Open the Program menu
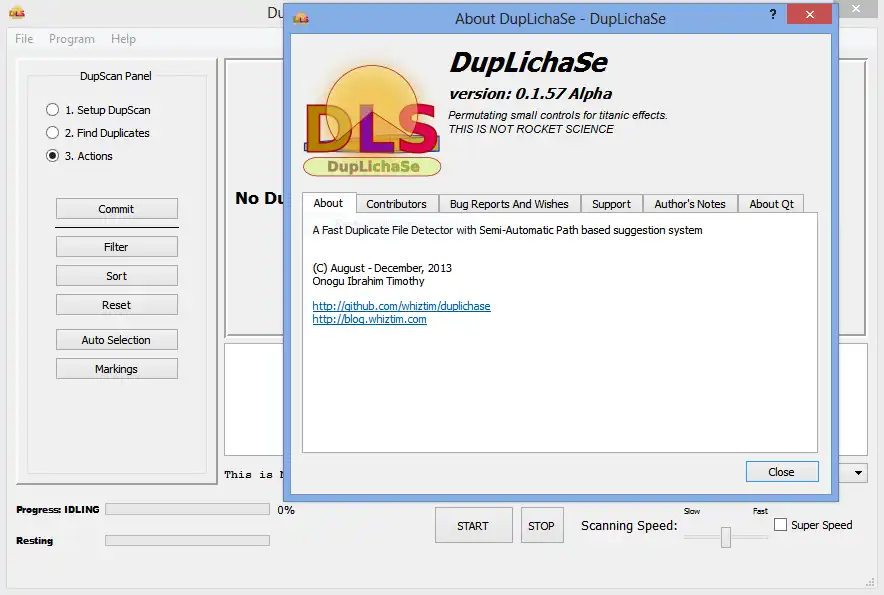This screenshot has width=884, height=595. click(72, 39)
